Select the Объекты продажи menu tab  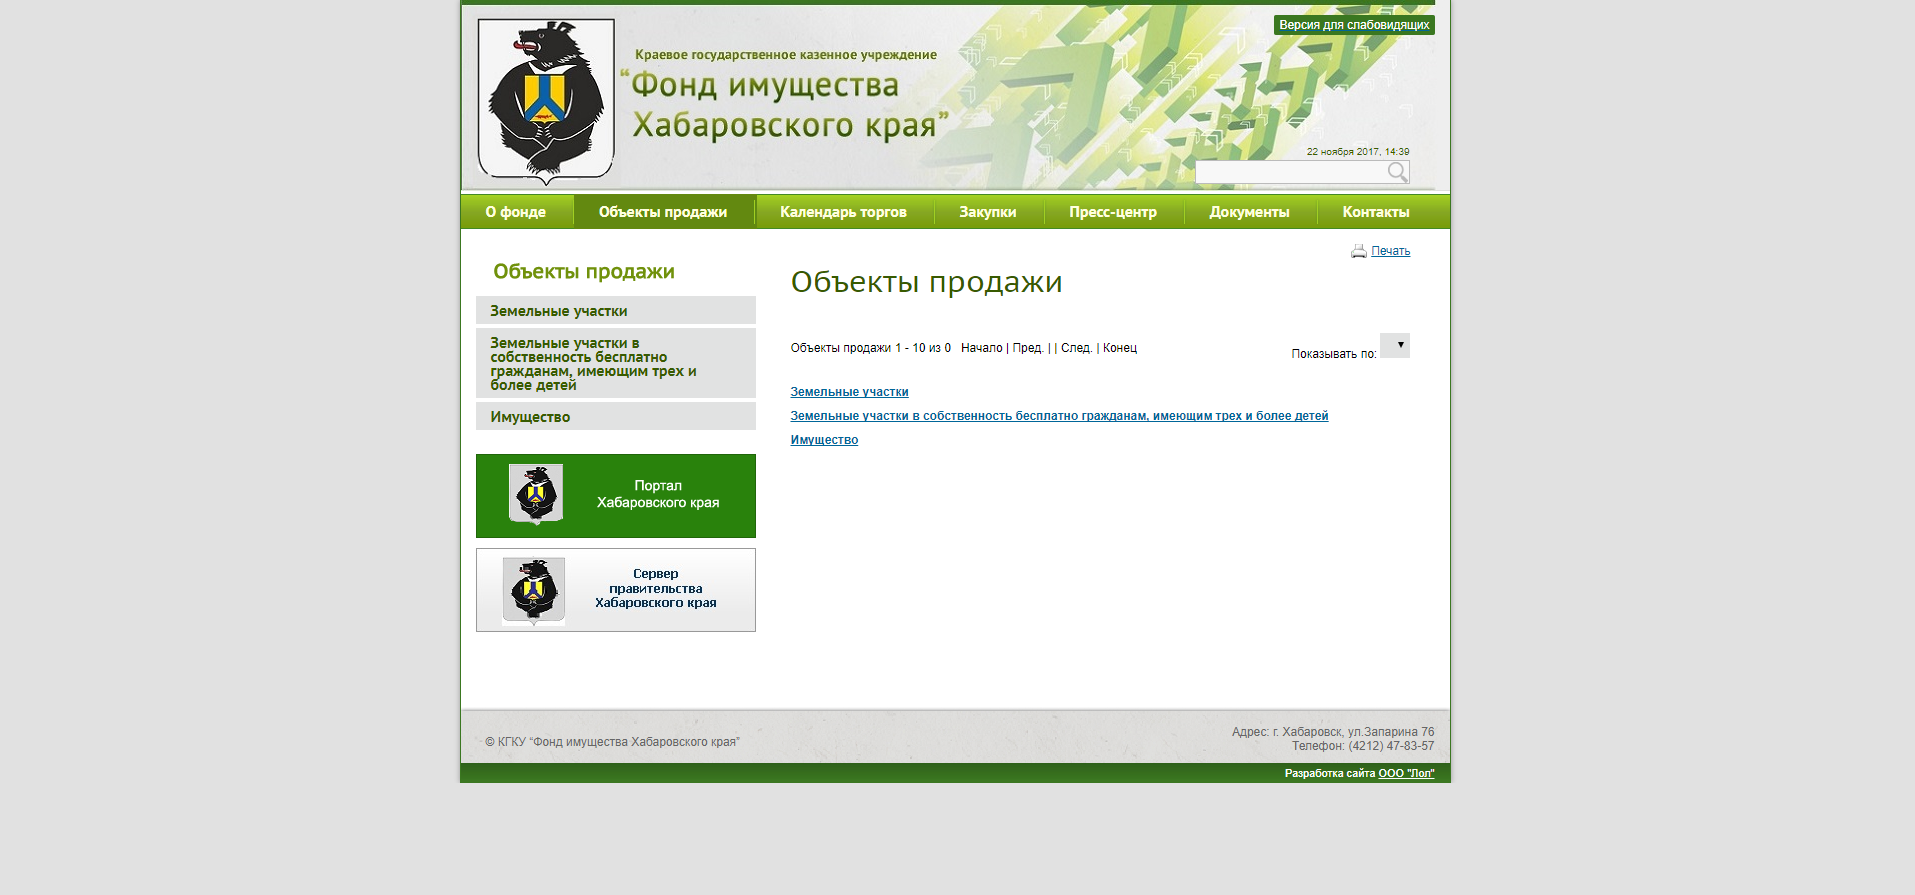(662, 212)
